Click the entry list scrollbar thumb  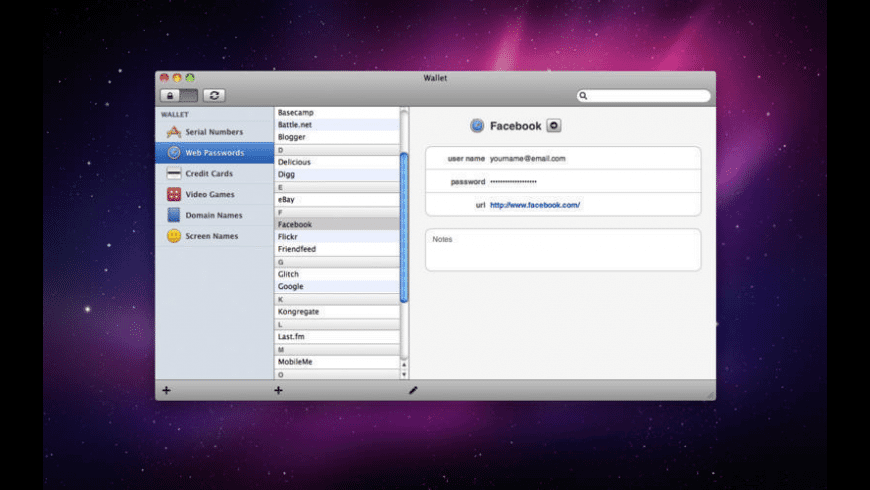(x=404, y=228)
